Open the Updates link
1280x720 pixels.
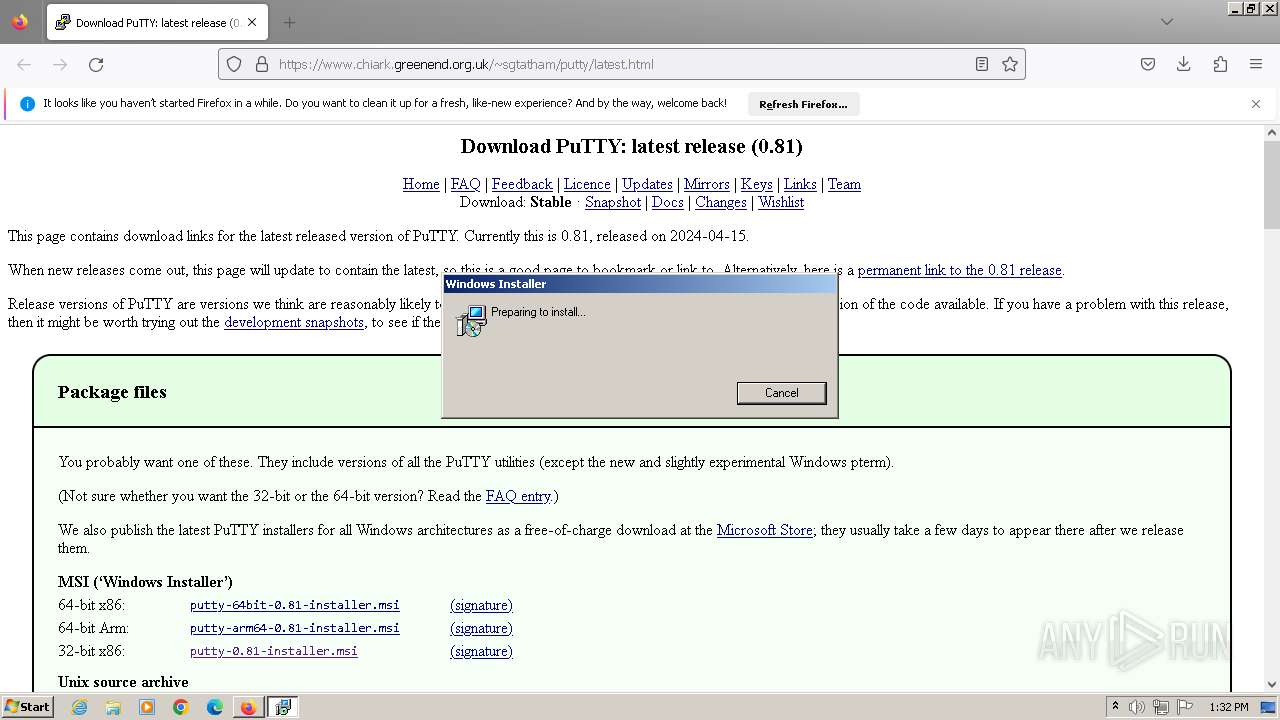647,184
